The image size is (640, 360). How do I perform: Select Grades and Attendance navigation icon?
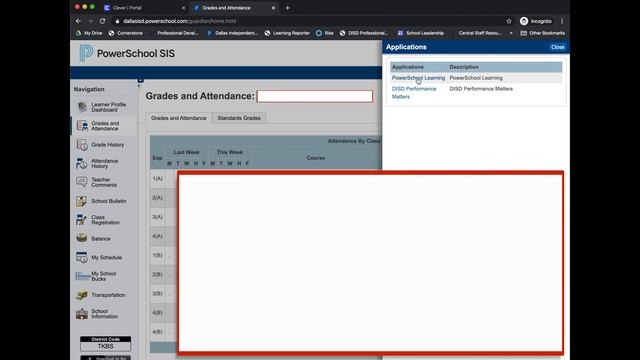click(82, 126)
